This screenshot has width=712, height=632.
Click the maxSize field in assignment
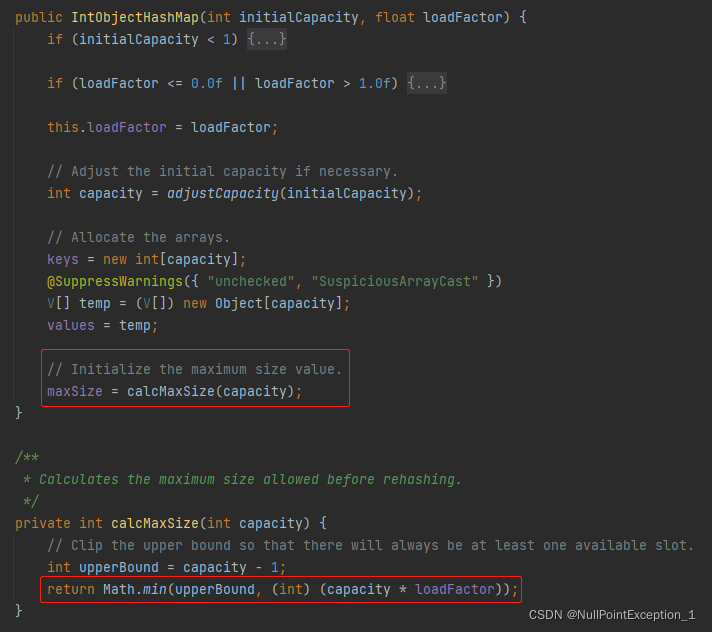(75, 391)
